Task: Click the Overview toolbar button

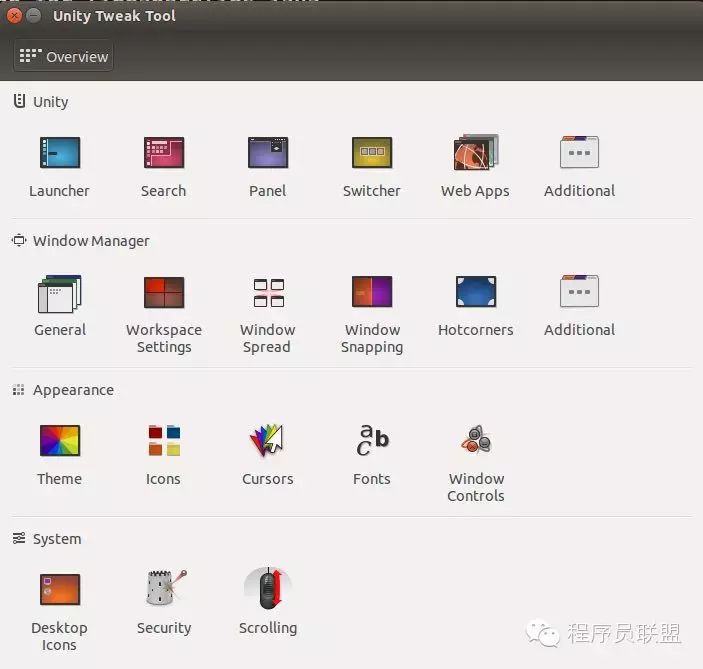Action: (x=63, y=56)
